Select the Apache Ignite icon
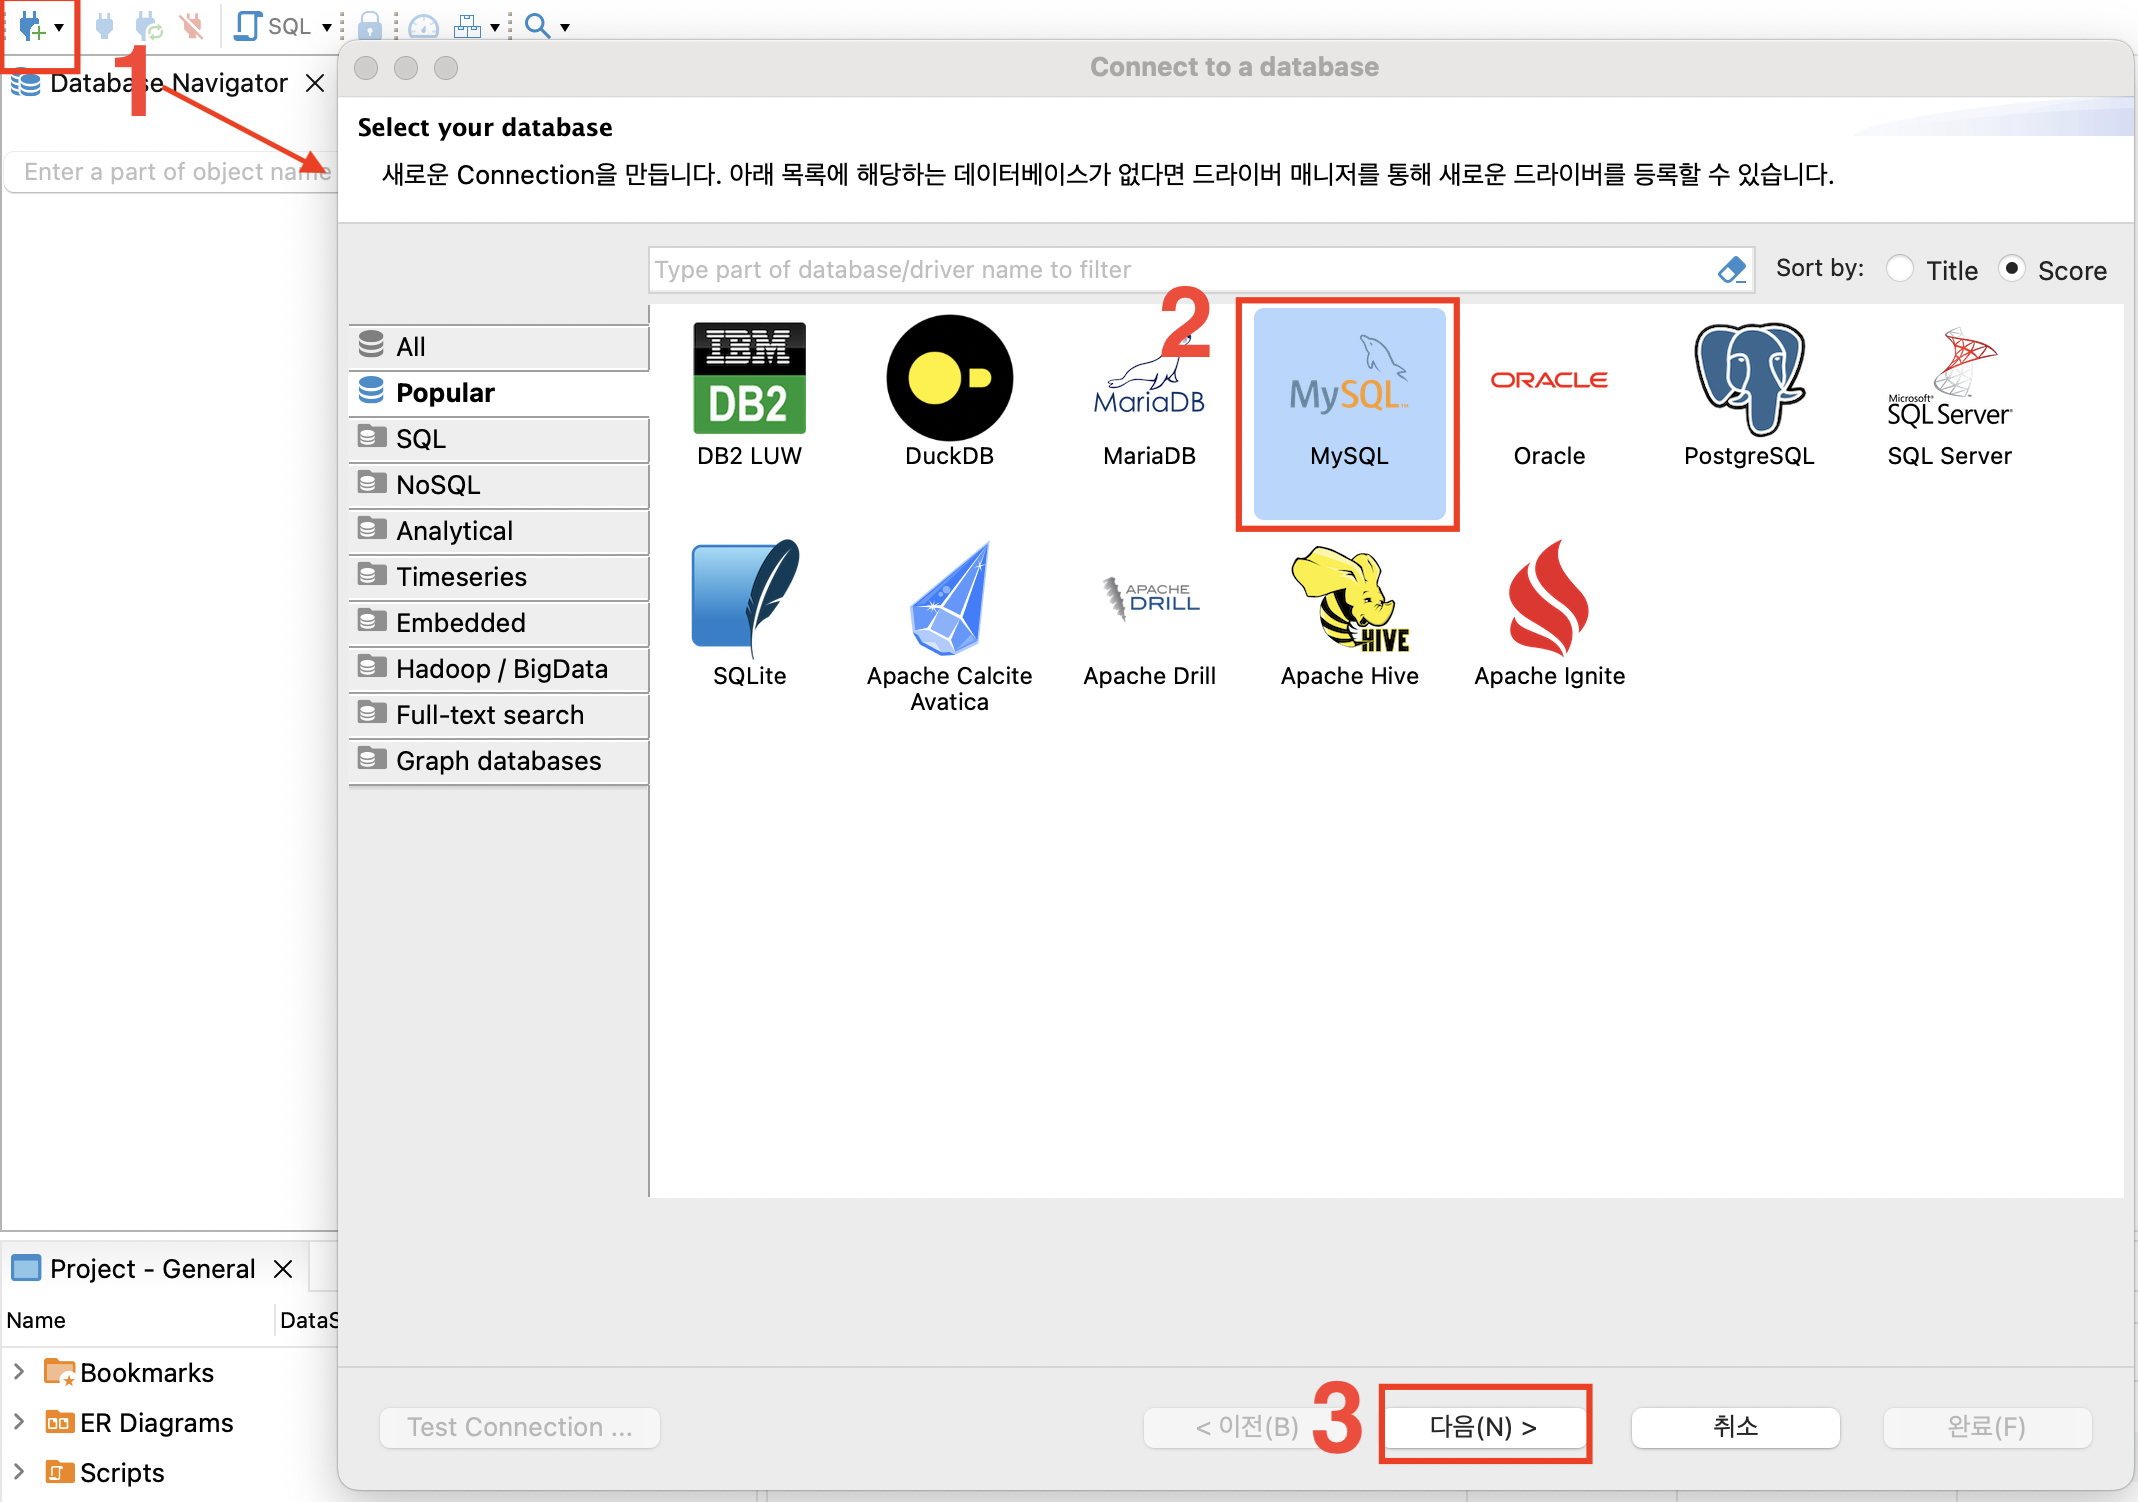The image size is (2138, 1502). 1548,599
